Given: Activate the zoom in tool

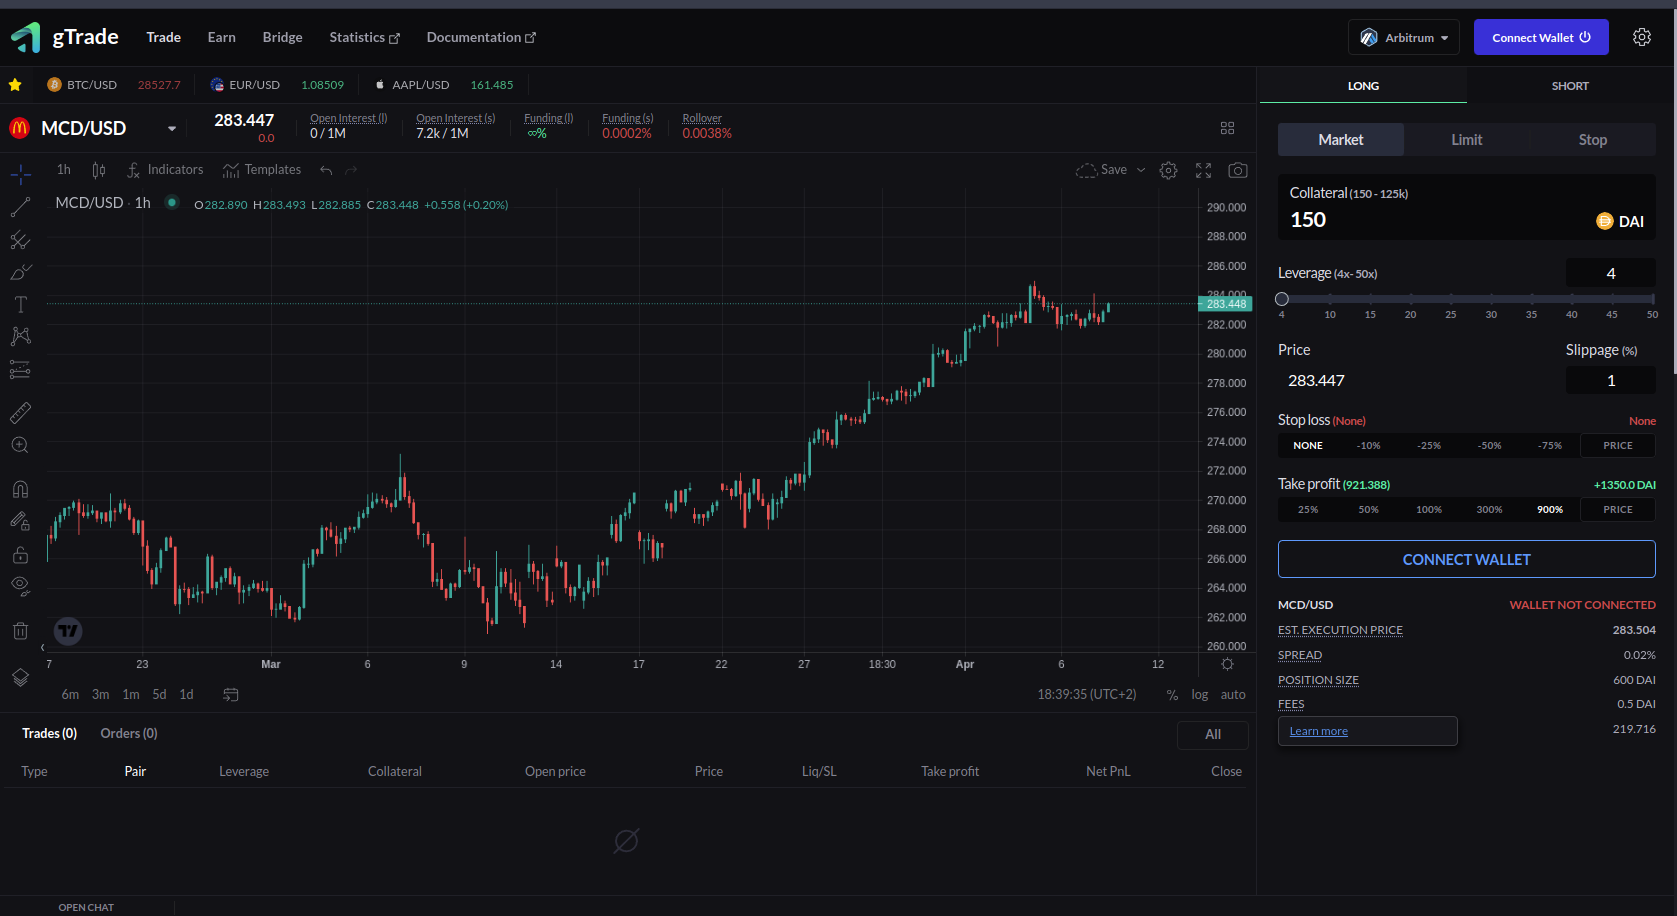Looking at the screenshot, I should tap(20, 445).
